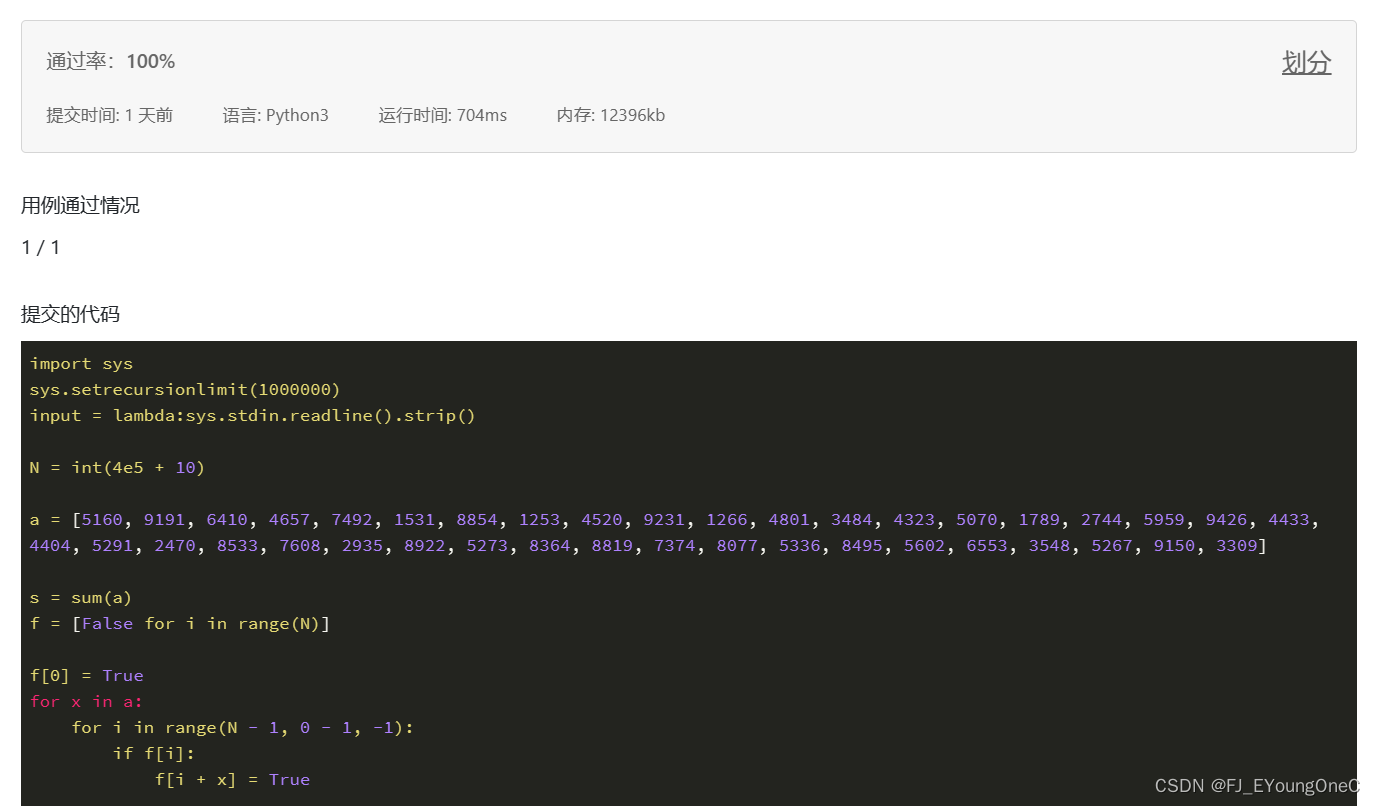The image size is (1375, 806).
Task: Click the f[i + x] = True line
Action: (232, 780)
